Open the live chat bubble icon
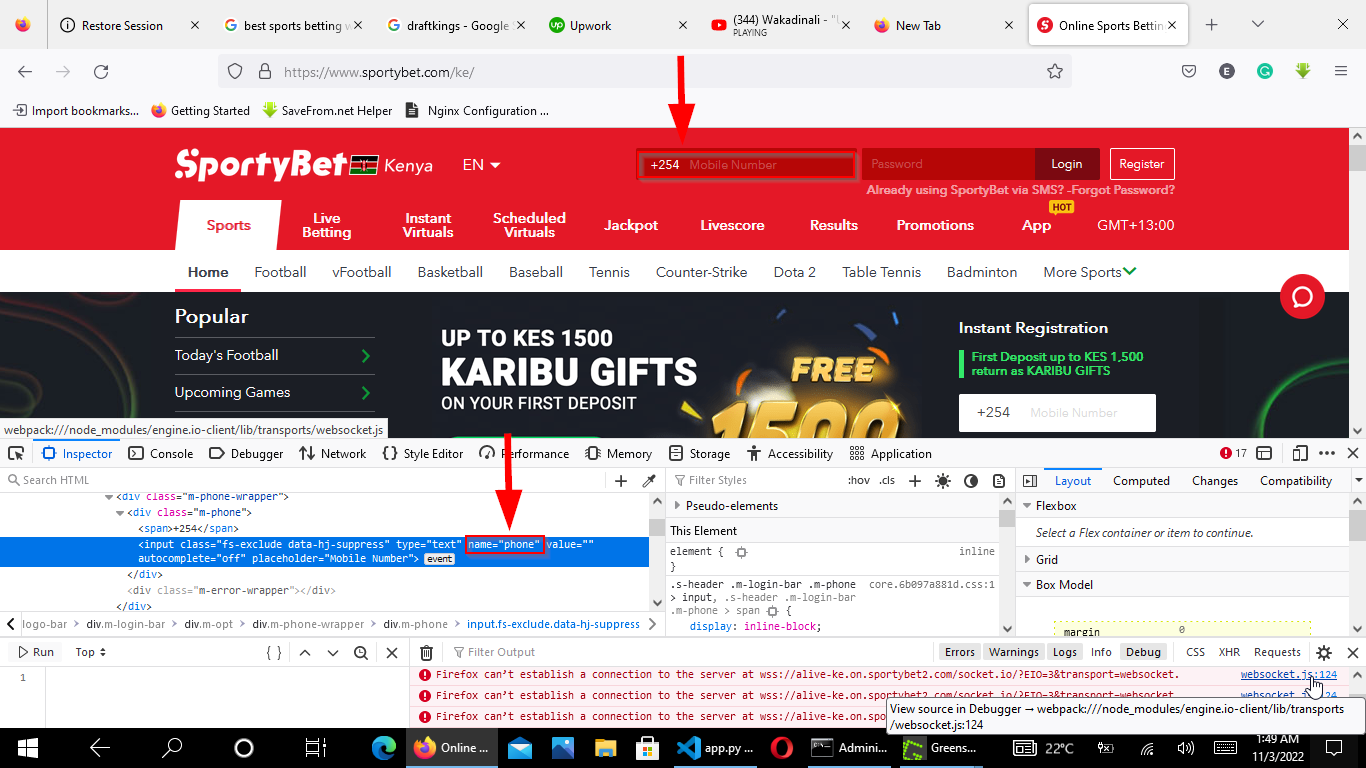 [x=1303, y=297]
